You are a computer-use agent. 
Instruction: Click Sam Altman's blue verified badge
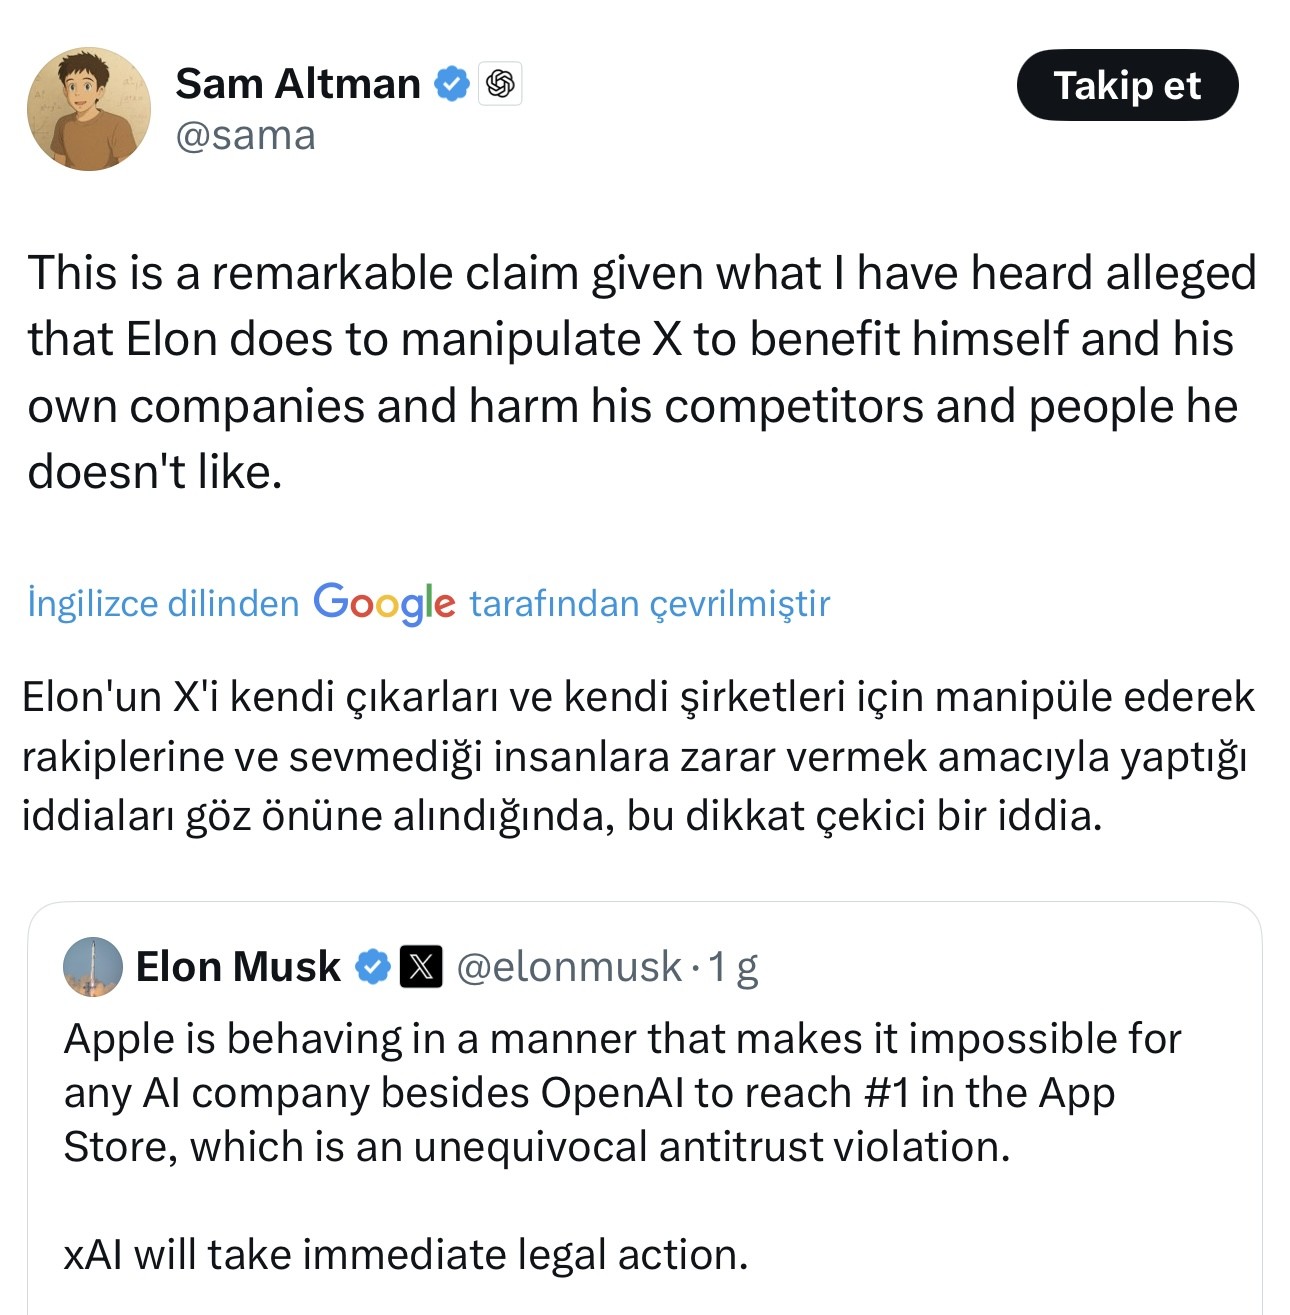click(x=452, y=84)
